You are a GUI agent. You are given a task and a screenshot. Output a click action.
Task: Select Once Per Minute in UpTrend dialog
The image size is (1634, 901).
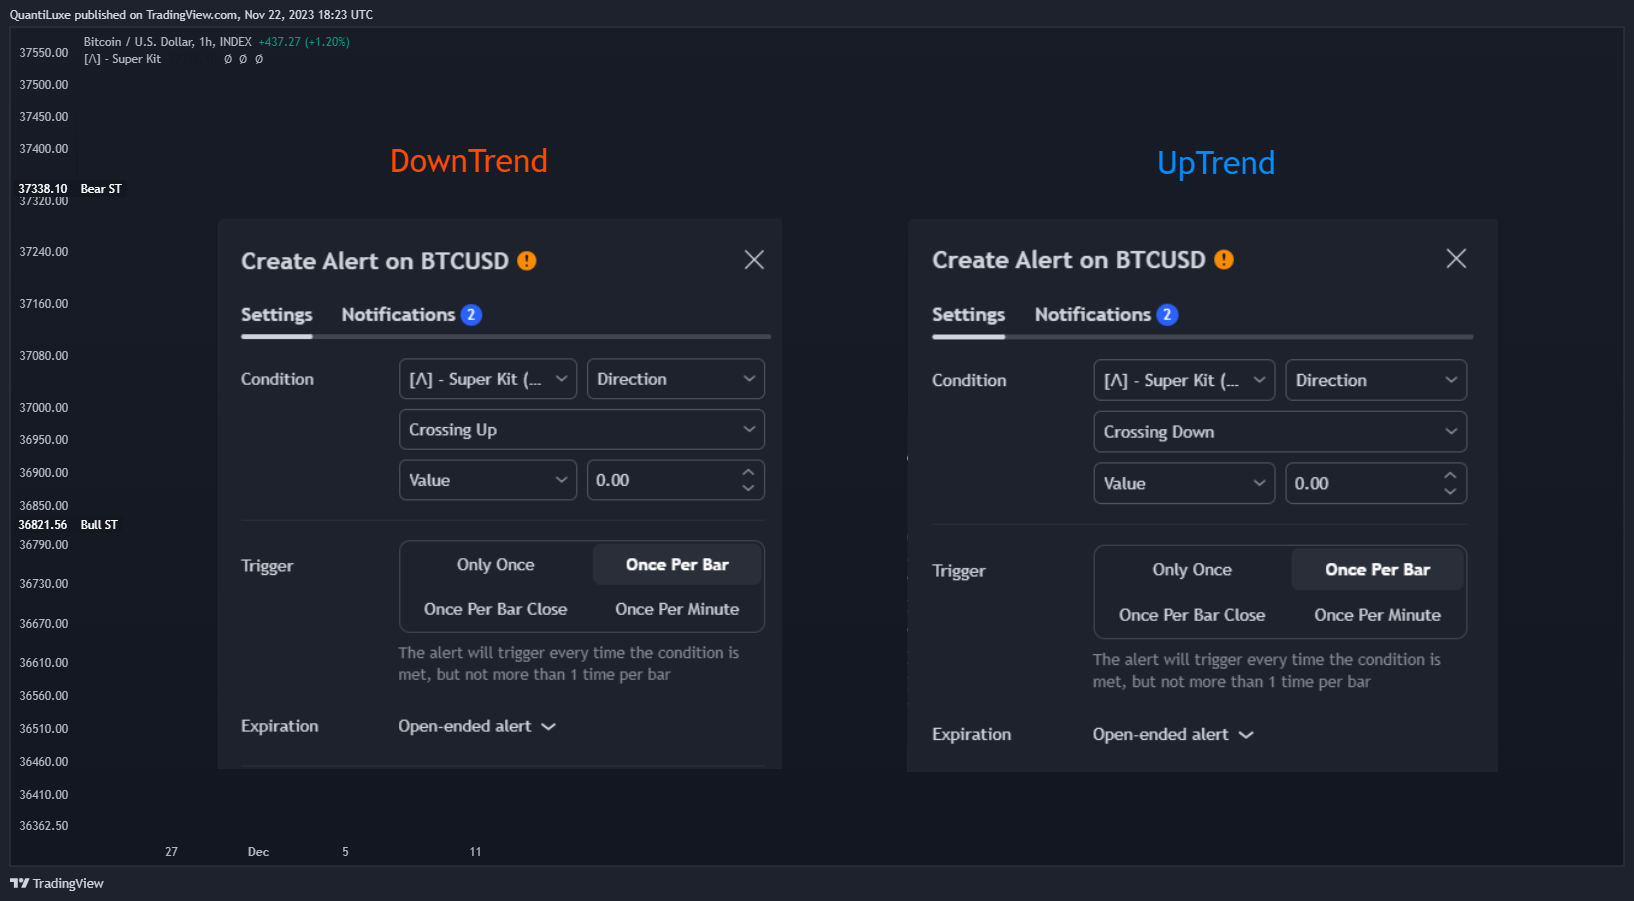(x=1378, y=615)
